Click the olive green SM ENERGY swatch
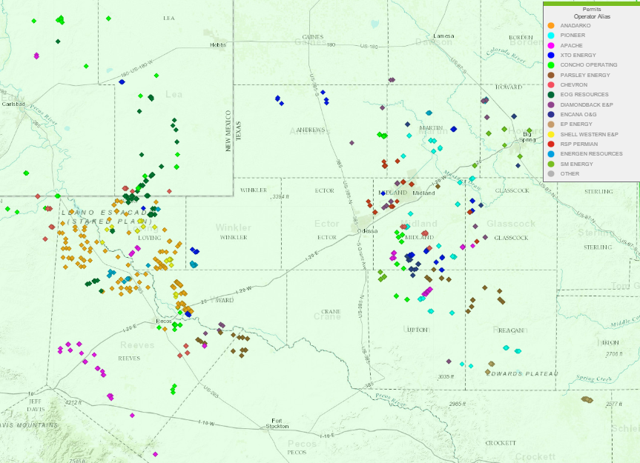640x463 pixels. point(551,164)
